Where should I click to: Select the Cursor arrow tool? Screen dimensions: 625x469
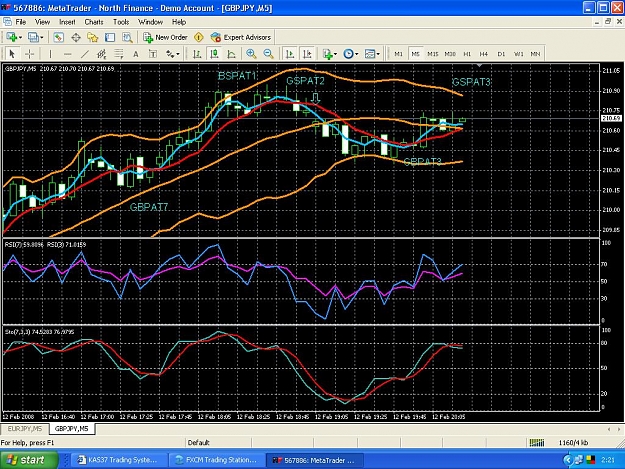tap(12, 53)
